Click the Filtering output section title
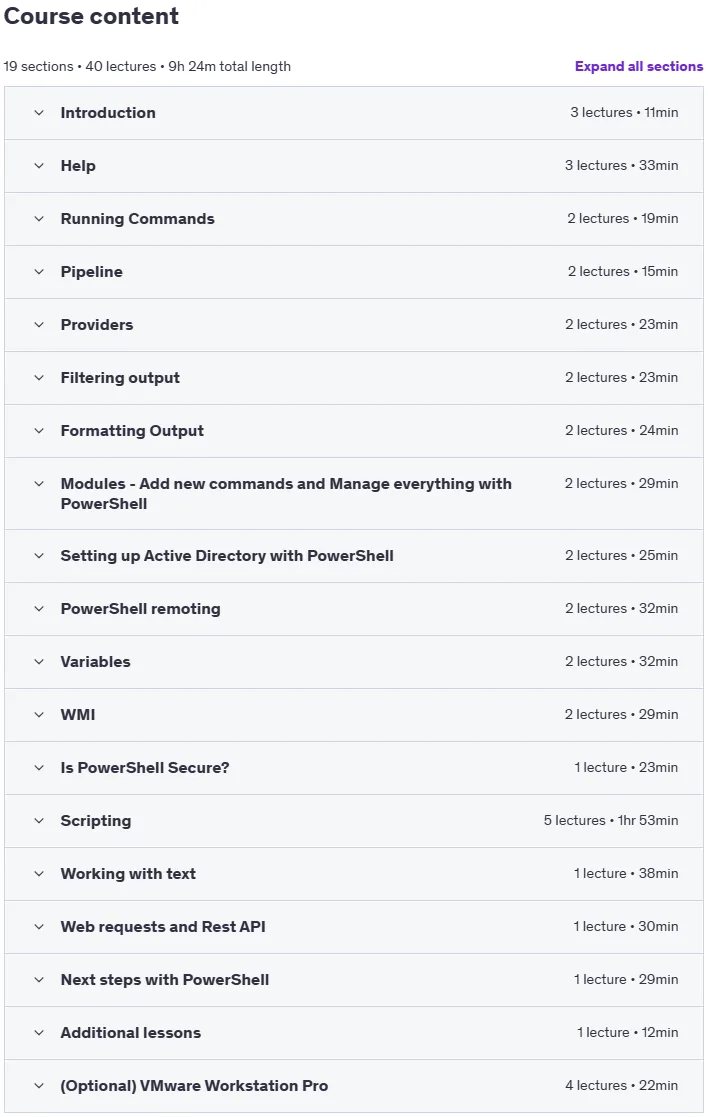Viewport: 708px width, 1117px height. (x=120, y=378)
